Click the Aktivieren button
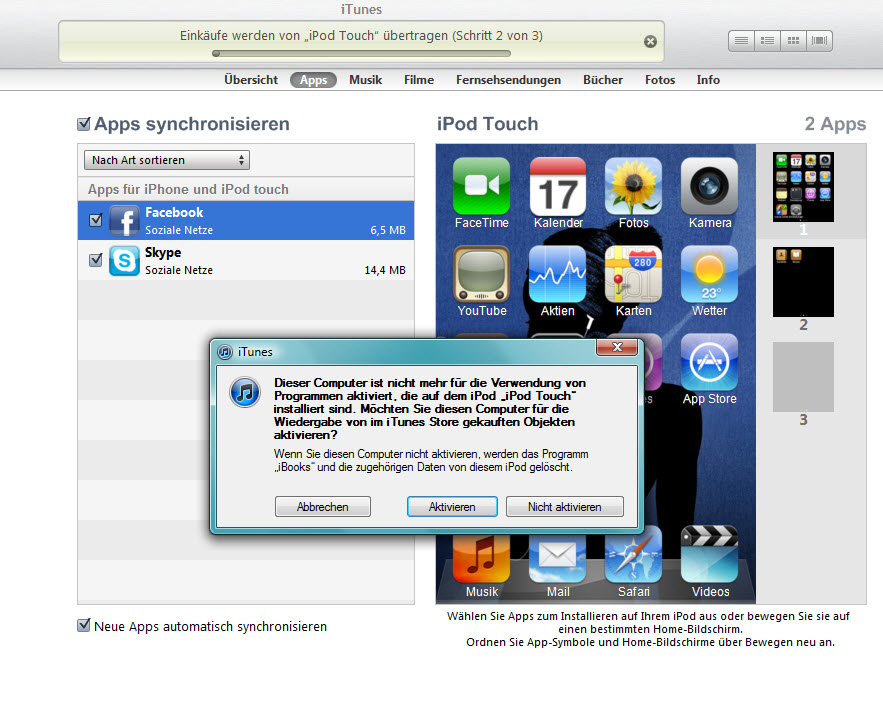Image resolution: width=883 pixels, height=719 pixels. click(x=452, y=507)
